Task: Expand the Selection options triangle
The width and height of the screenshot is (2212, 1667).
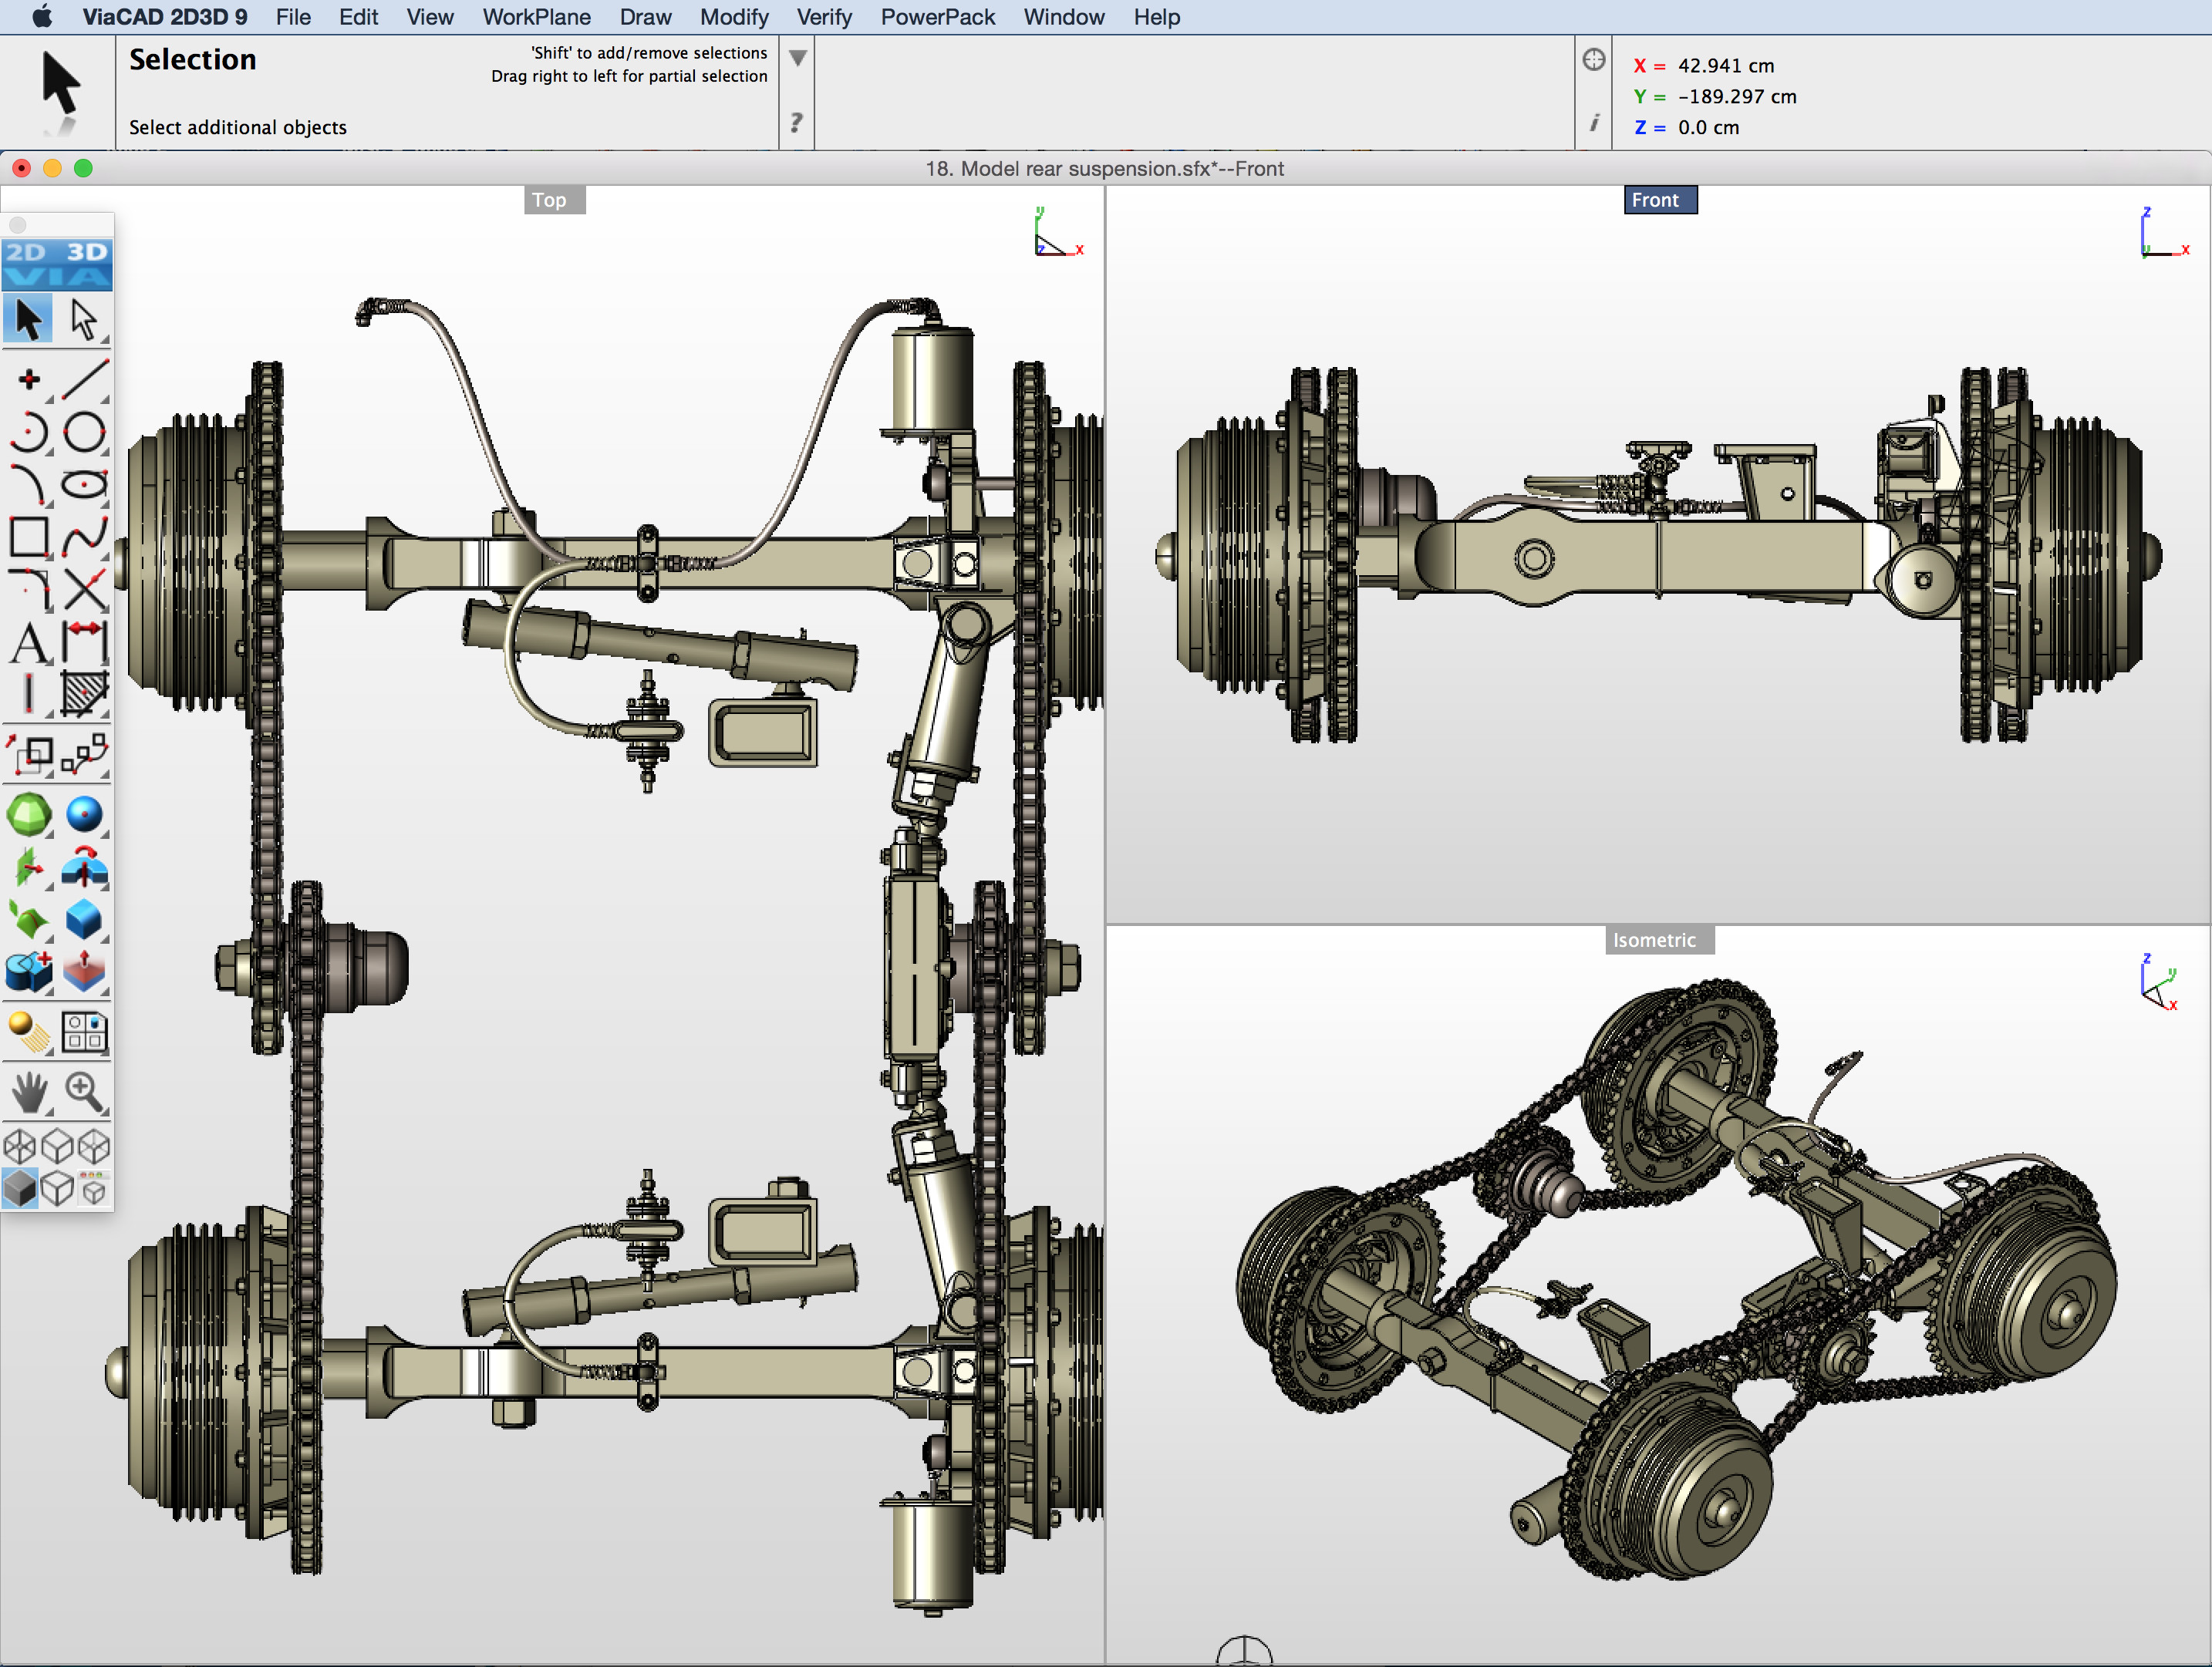Action: [x=797, y=58]
